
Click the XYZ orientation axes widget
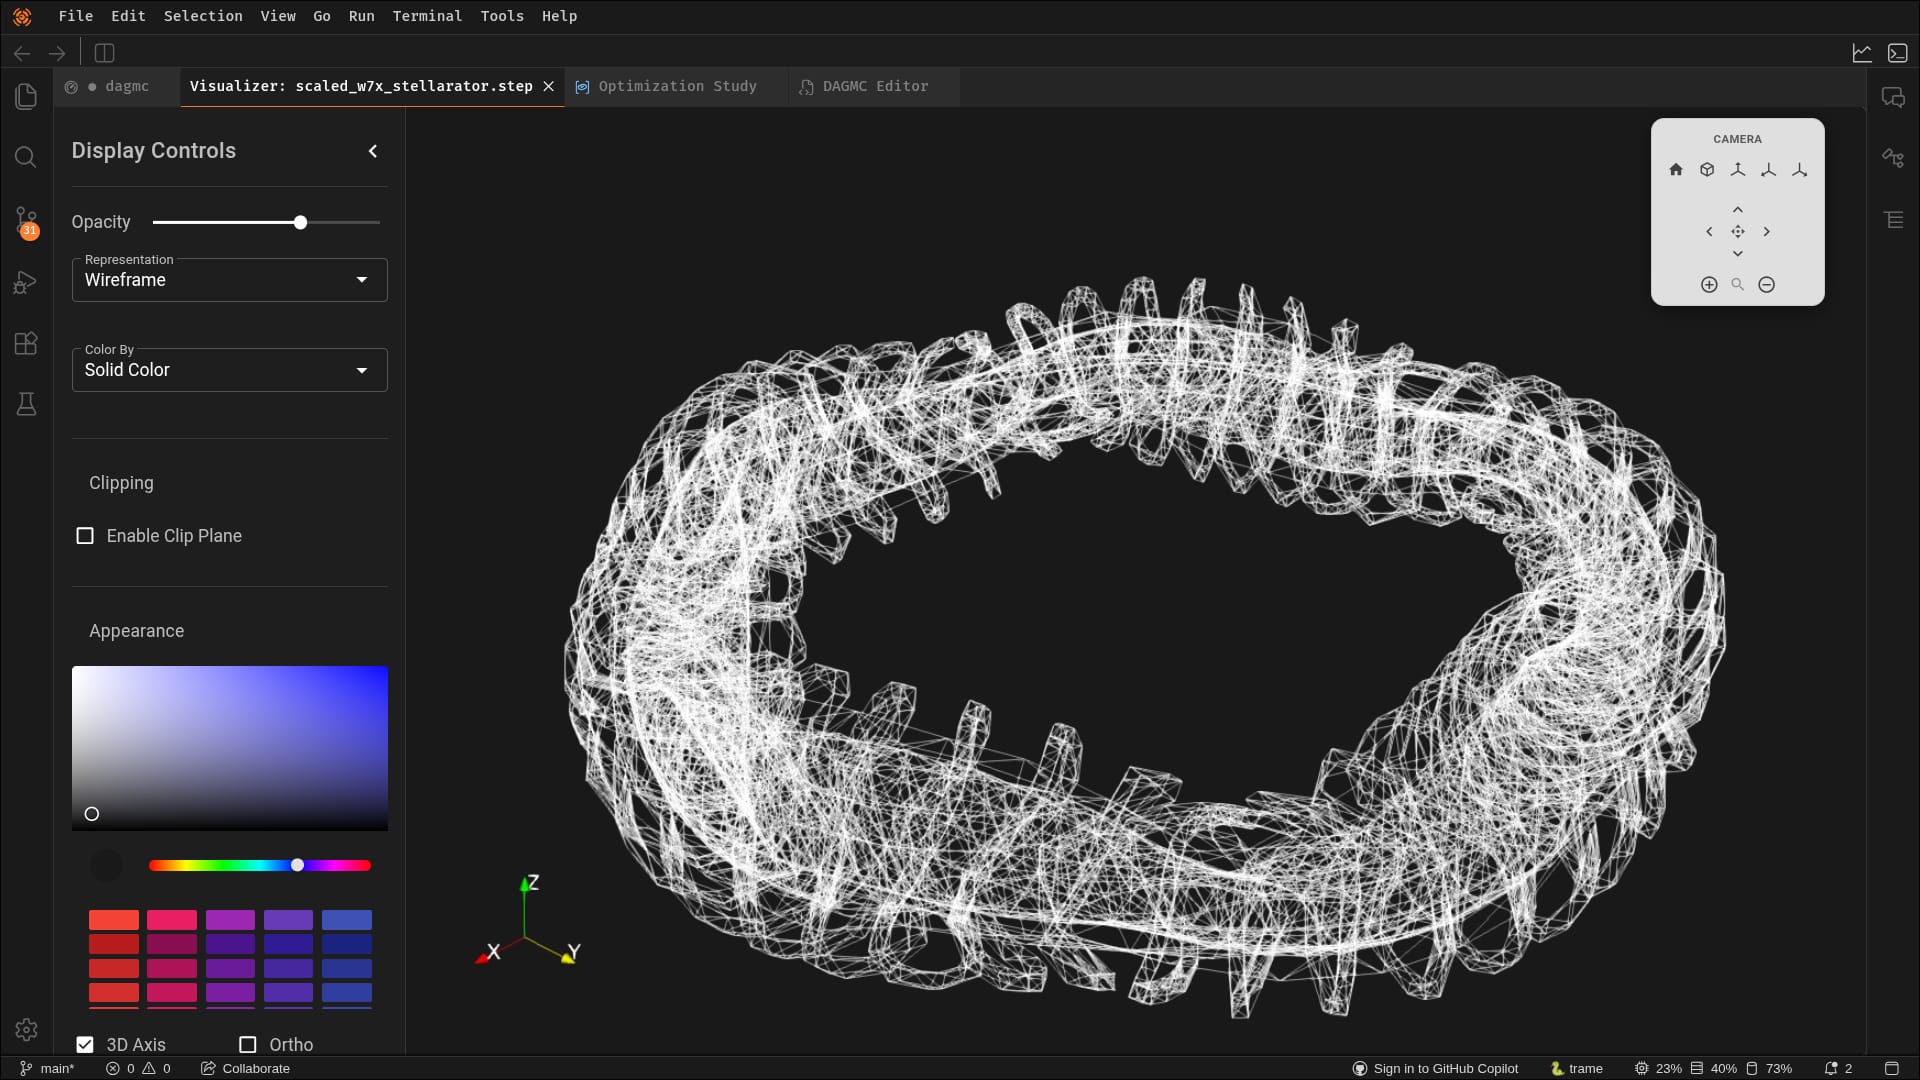[529, 922]
